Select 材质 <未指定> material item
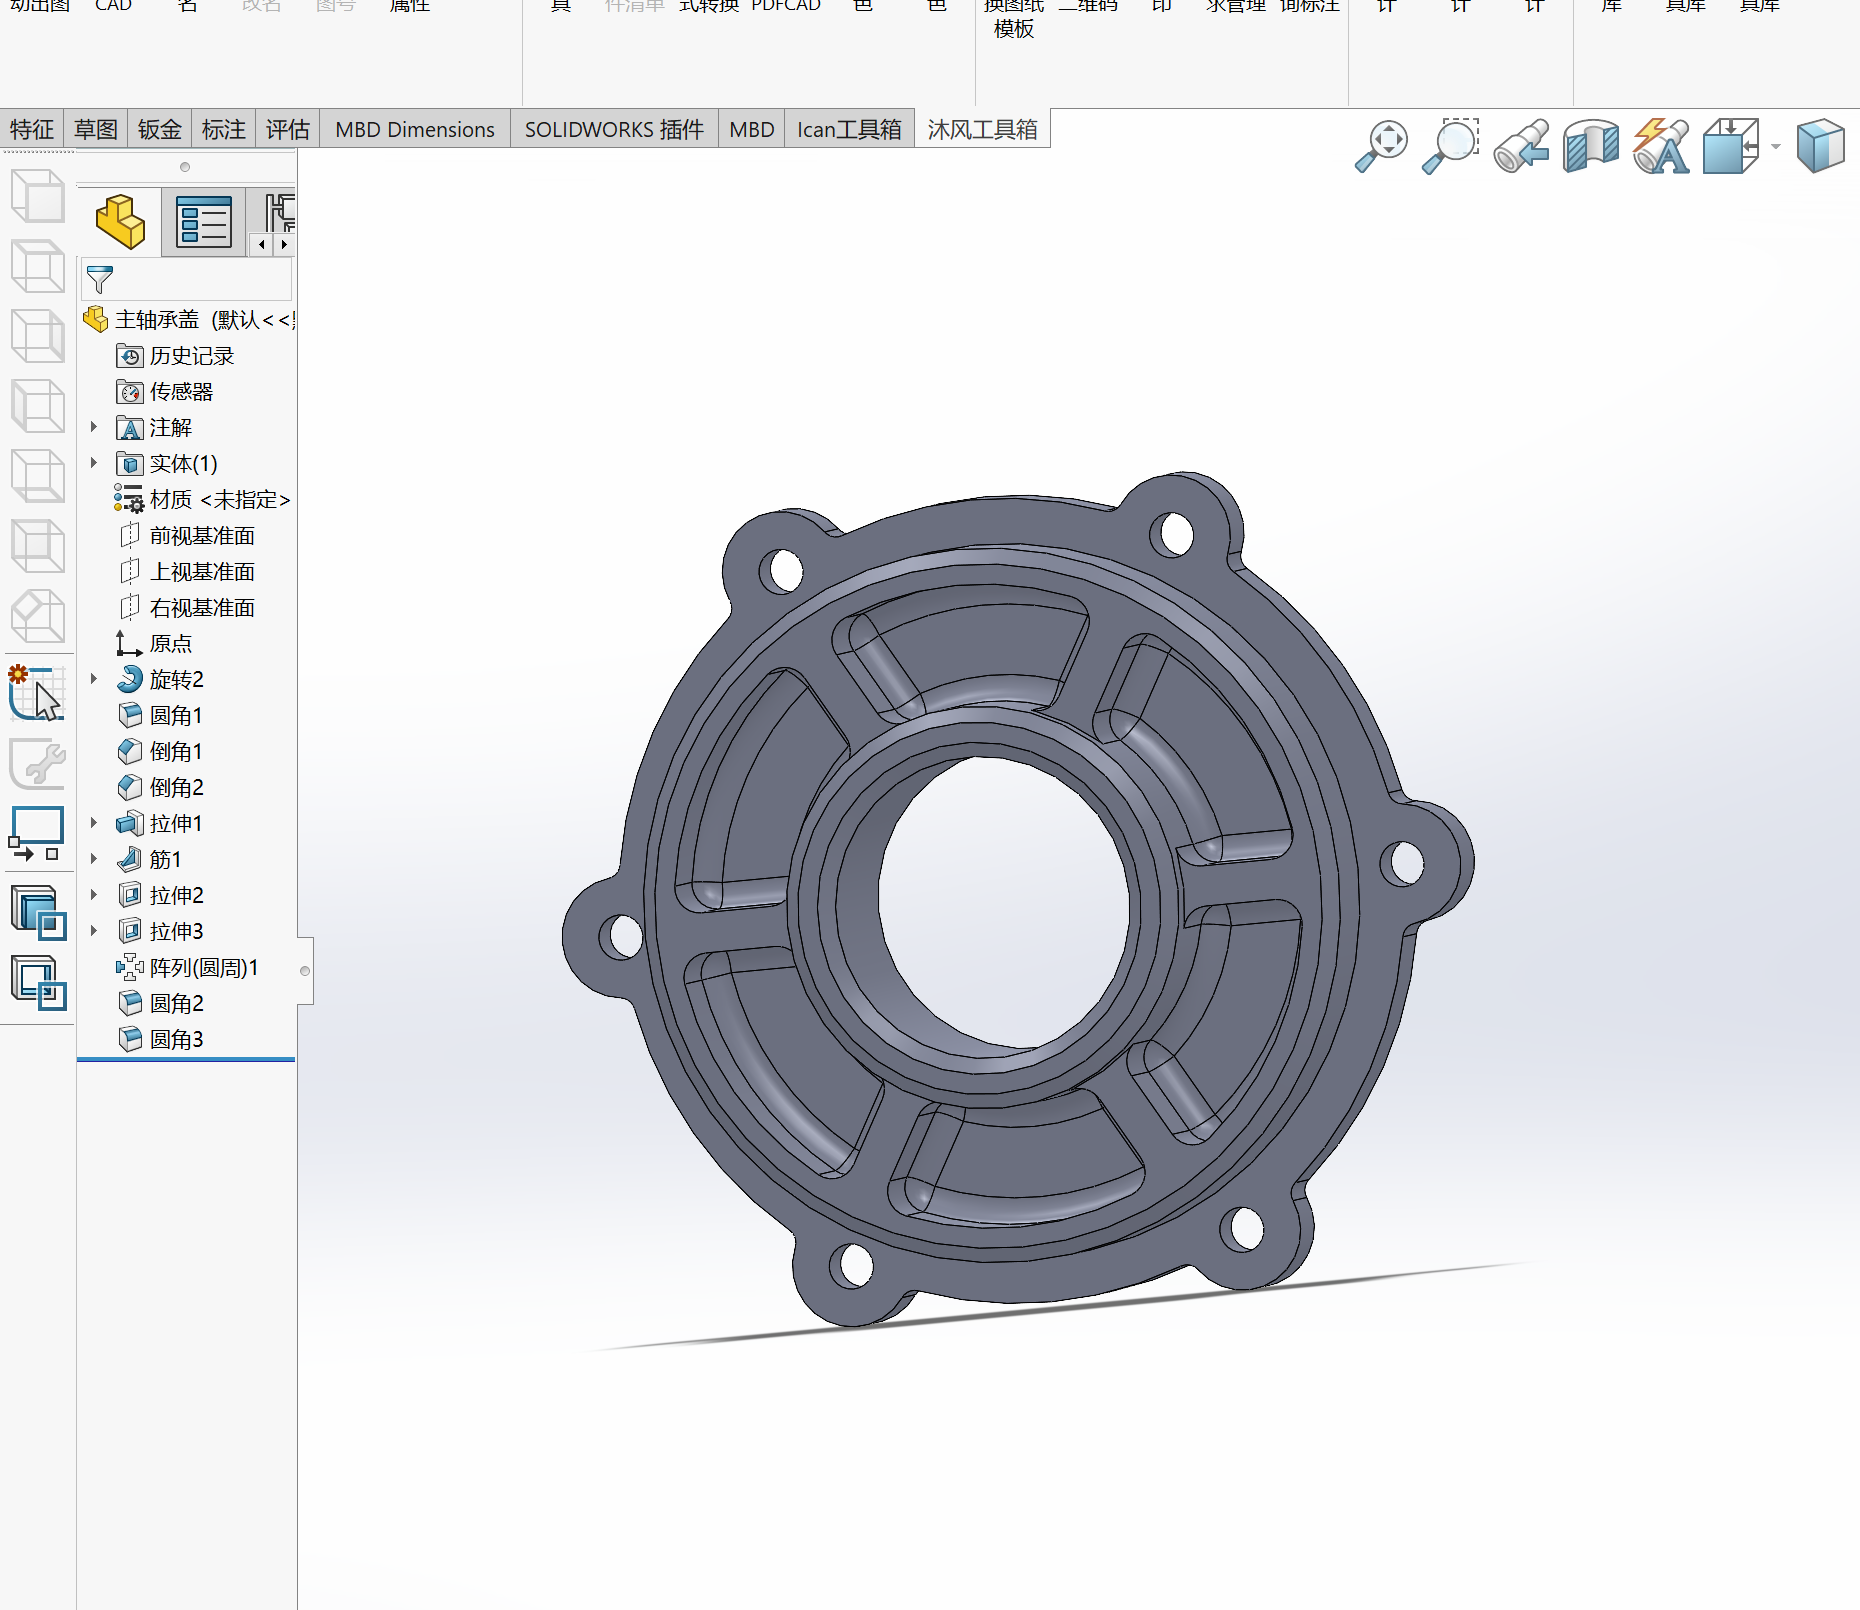 coord(202,500)
